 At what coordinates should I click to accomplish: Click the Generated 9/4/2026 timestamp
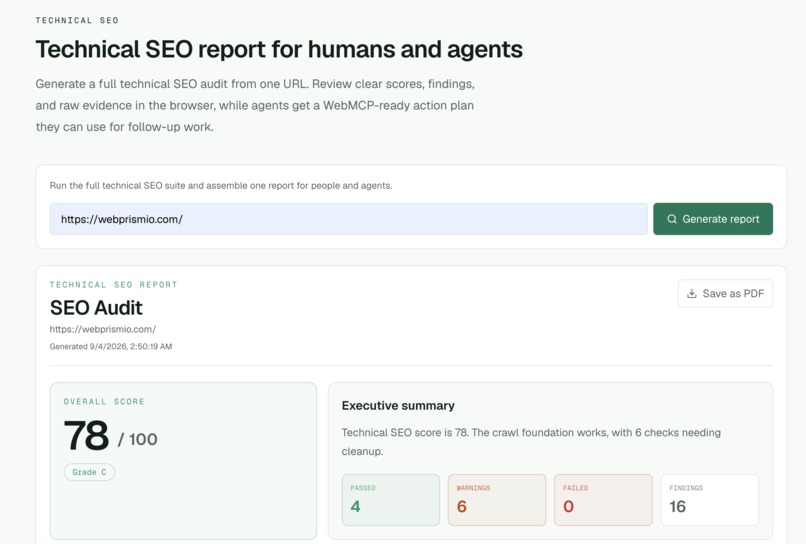111,347
